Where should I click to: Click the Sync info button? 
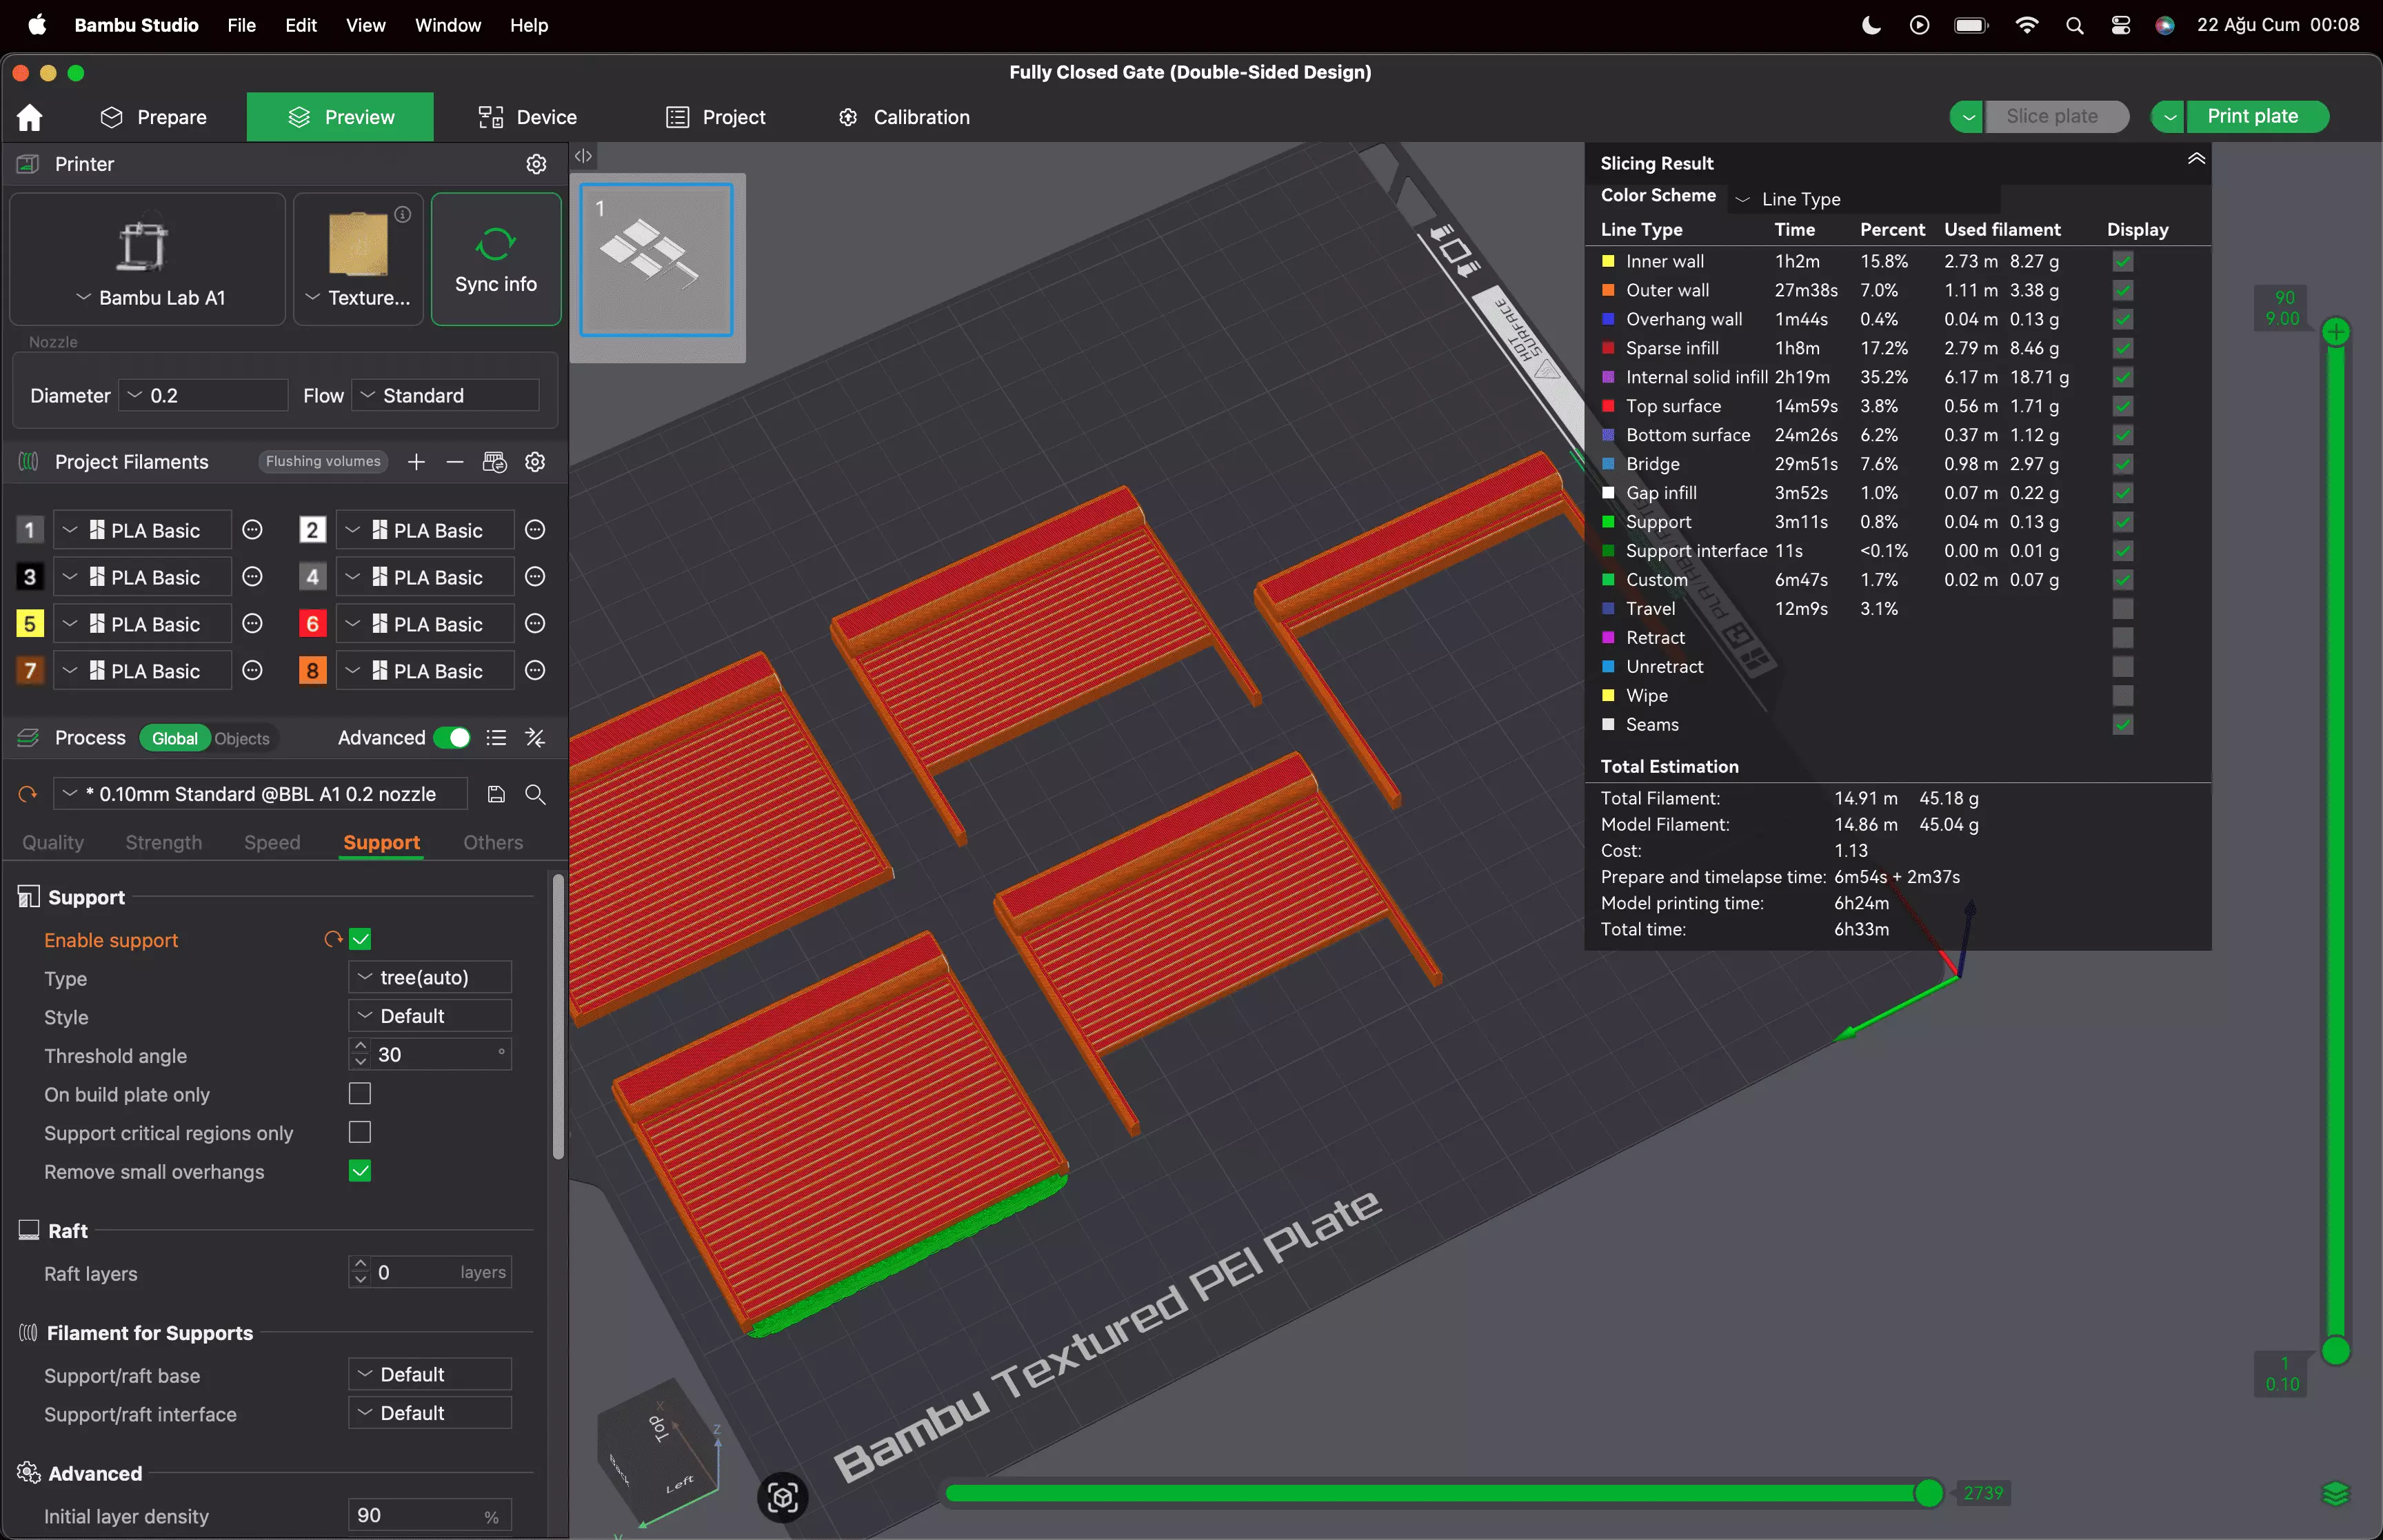pyautogui.click(x=495, y=260)
